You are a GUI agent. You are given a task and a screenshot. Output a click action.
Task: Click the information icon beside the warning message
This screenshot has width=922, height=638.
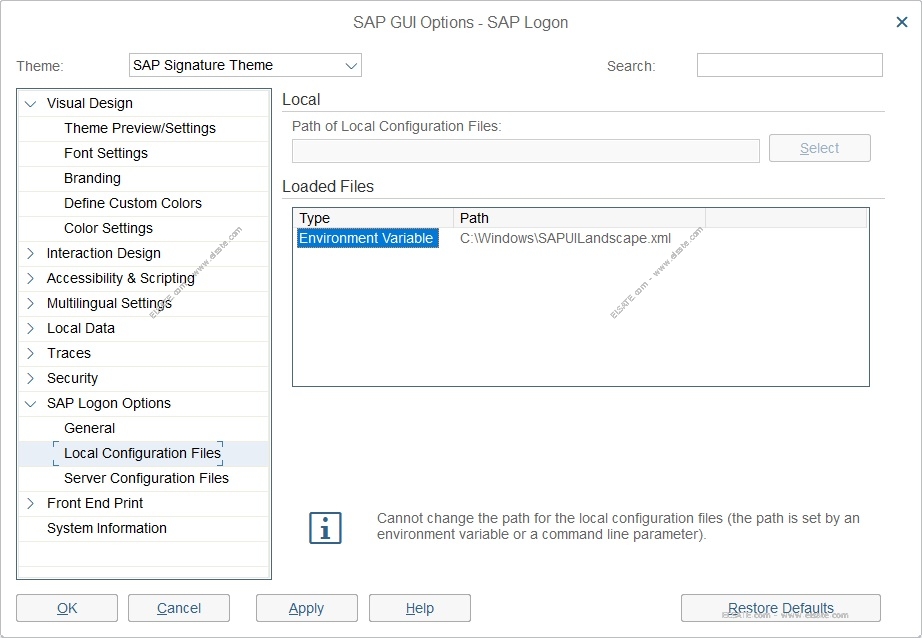click(x=325, y=528)
